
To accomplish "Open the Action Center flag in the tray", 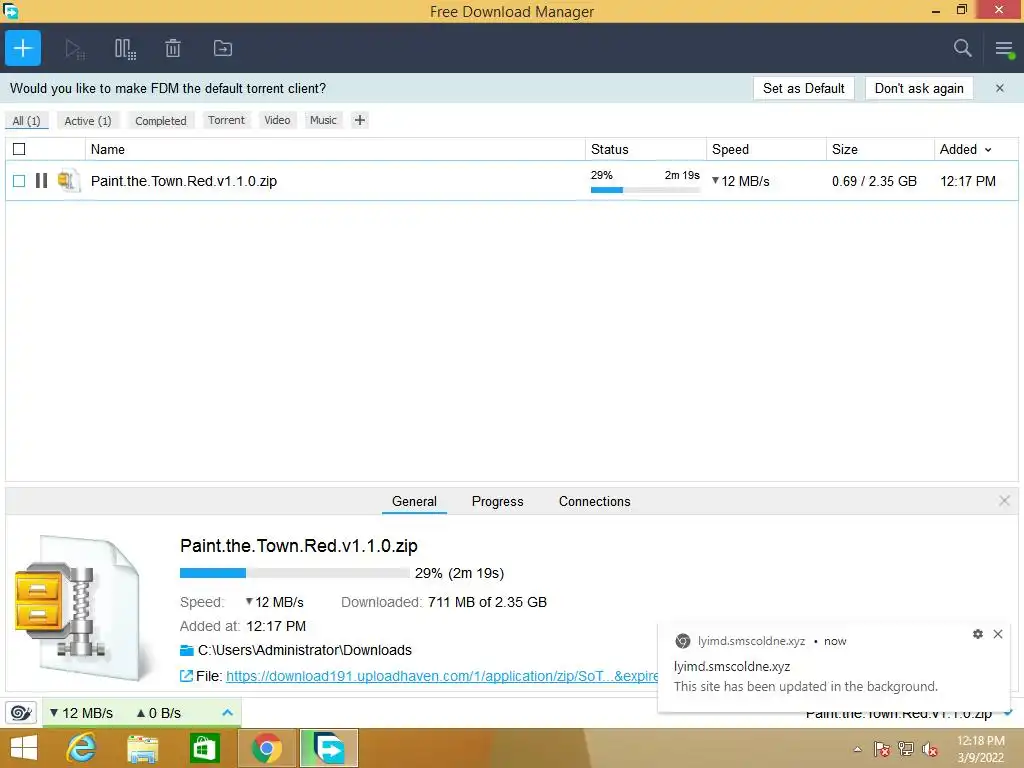I will [882, 749].
